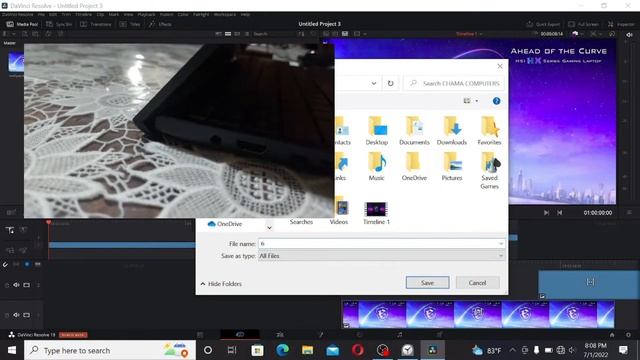Open the Inspector panel
Image resolution: width=640 pixels, height=360 pixels.
coord(621,24)
